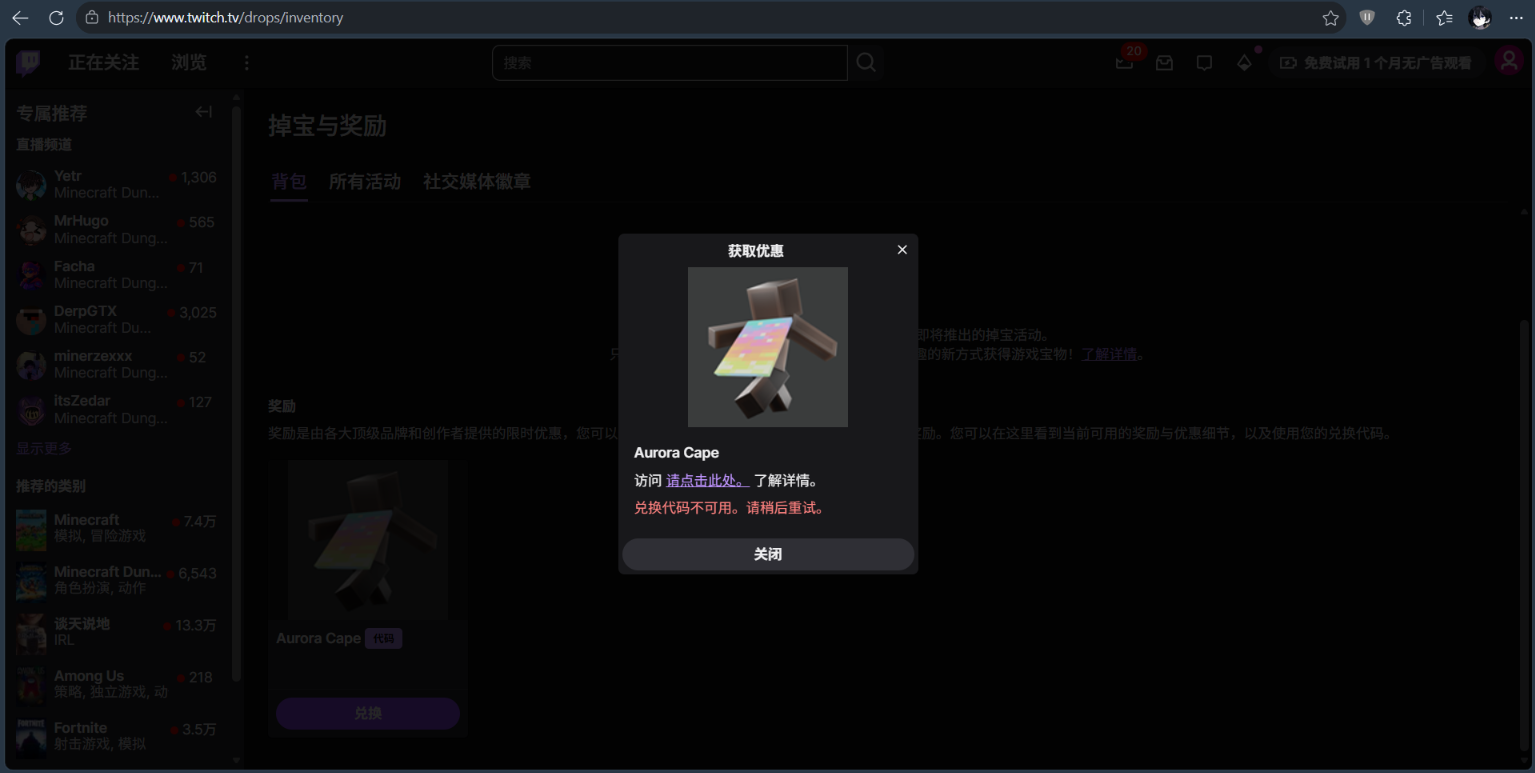Go back using the browser back arrow

coord(20,18)
